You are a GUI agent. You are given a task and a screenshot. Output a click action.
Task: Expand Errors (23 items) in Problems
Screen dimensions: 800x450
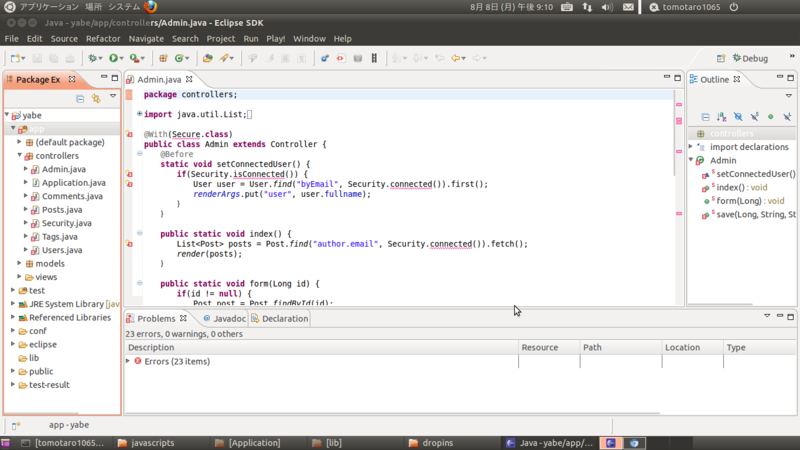click(128, 361)
